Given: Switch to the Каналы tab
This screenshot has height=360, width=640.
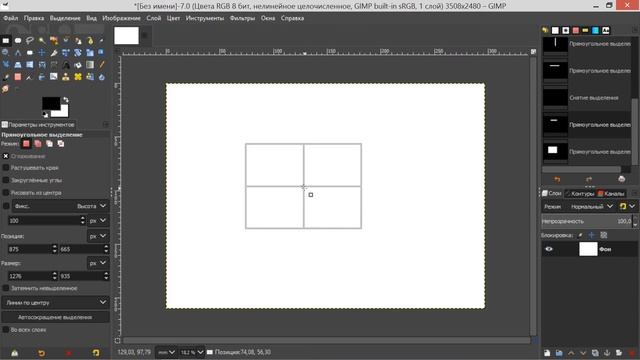Looking at the screenshot, I should tap(611, 193).
